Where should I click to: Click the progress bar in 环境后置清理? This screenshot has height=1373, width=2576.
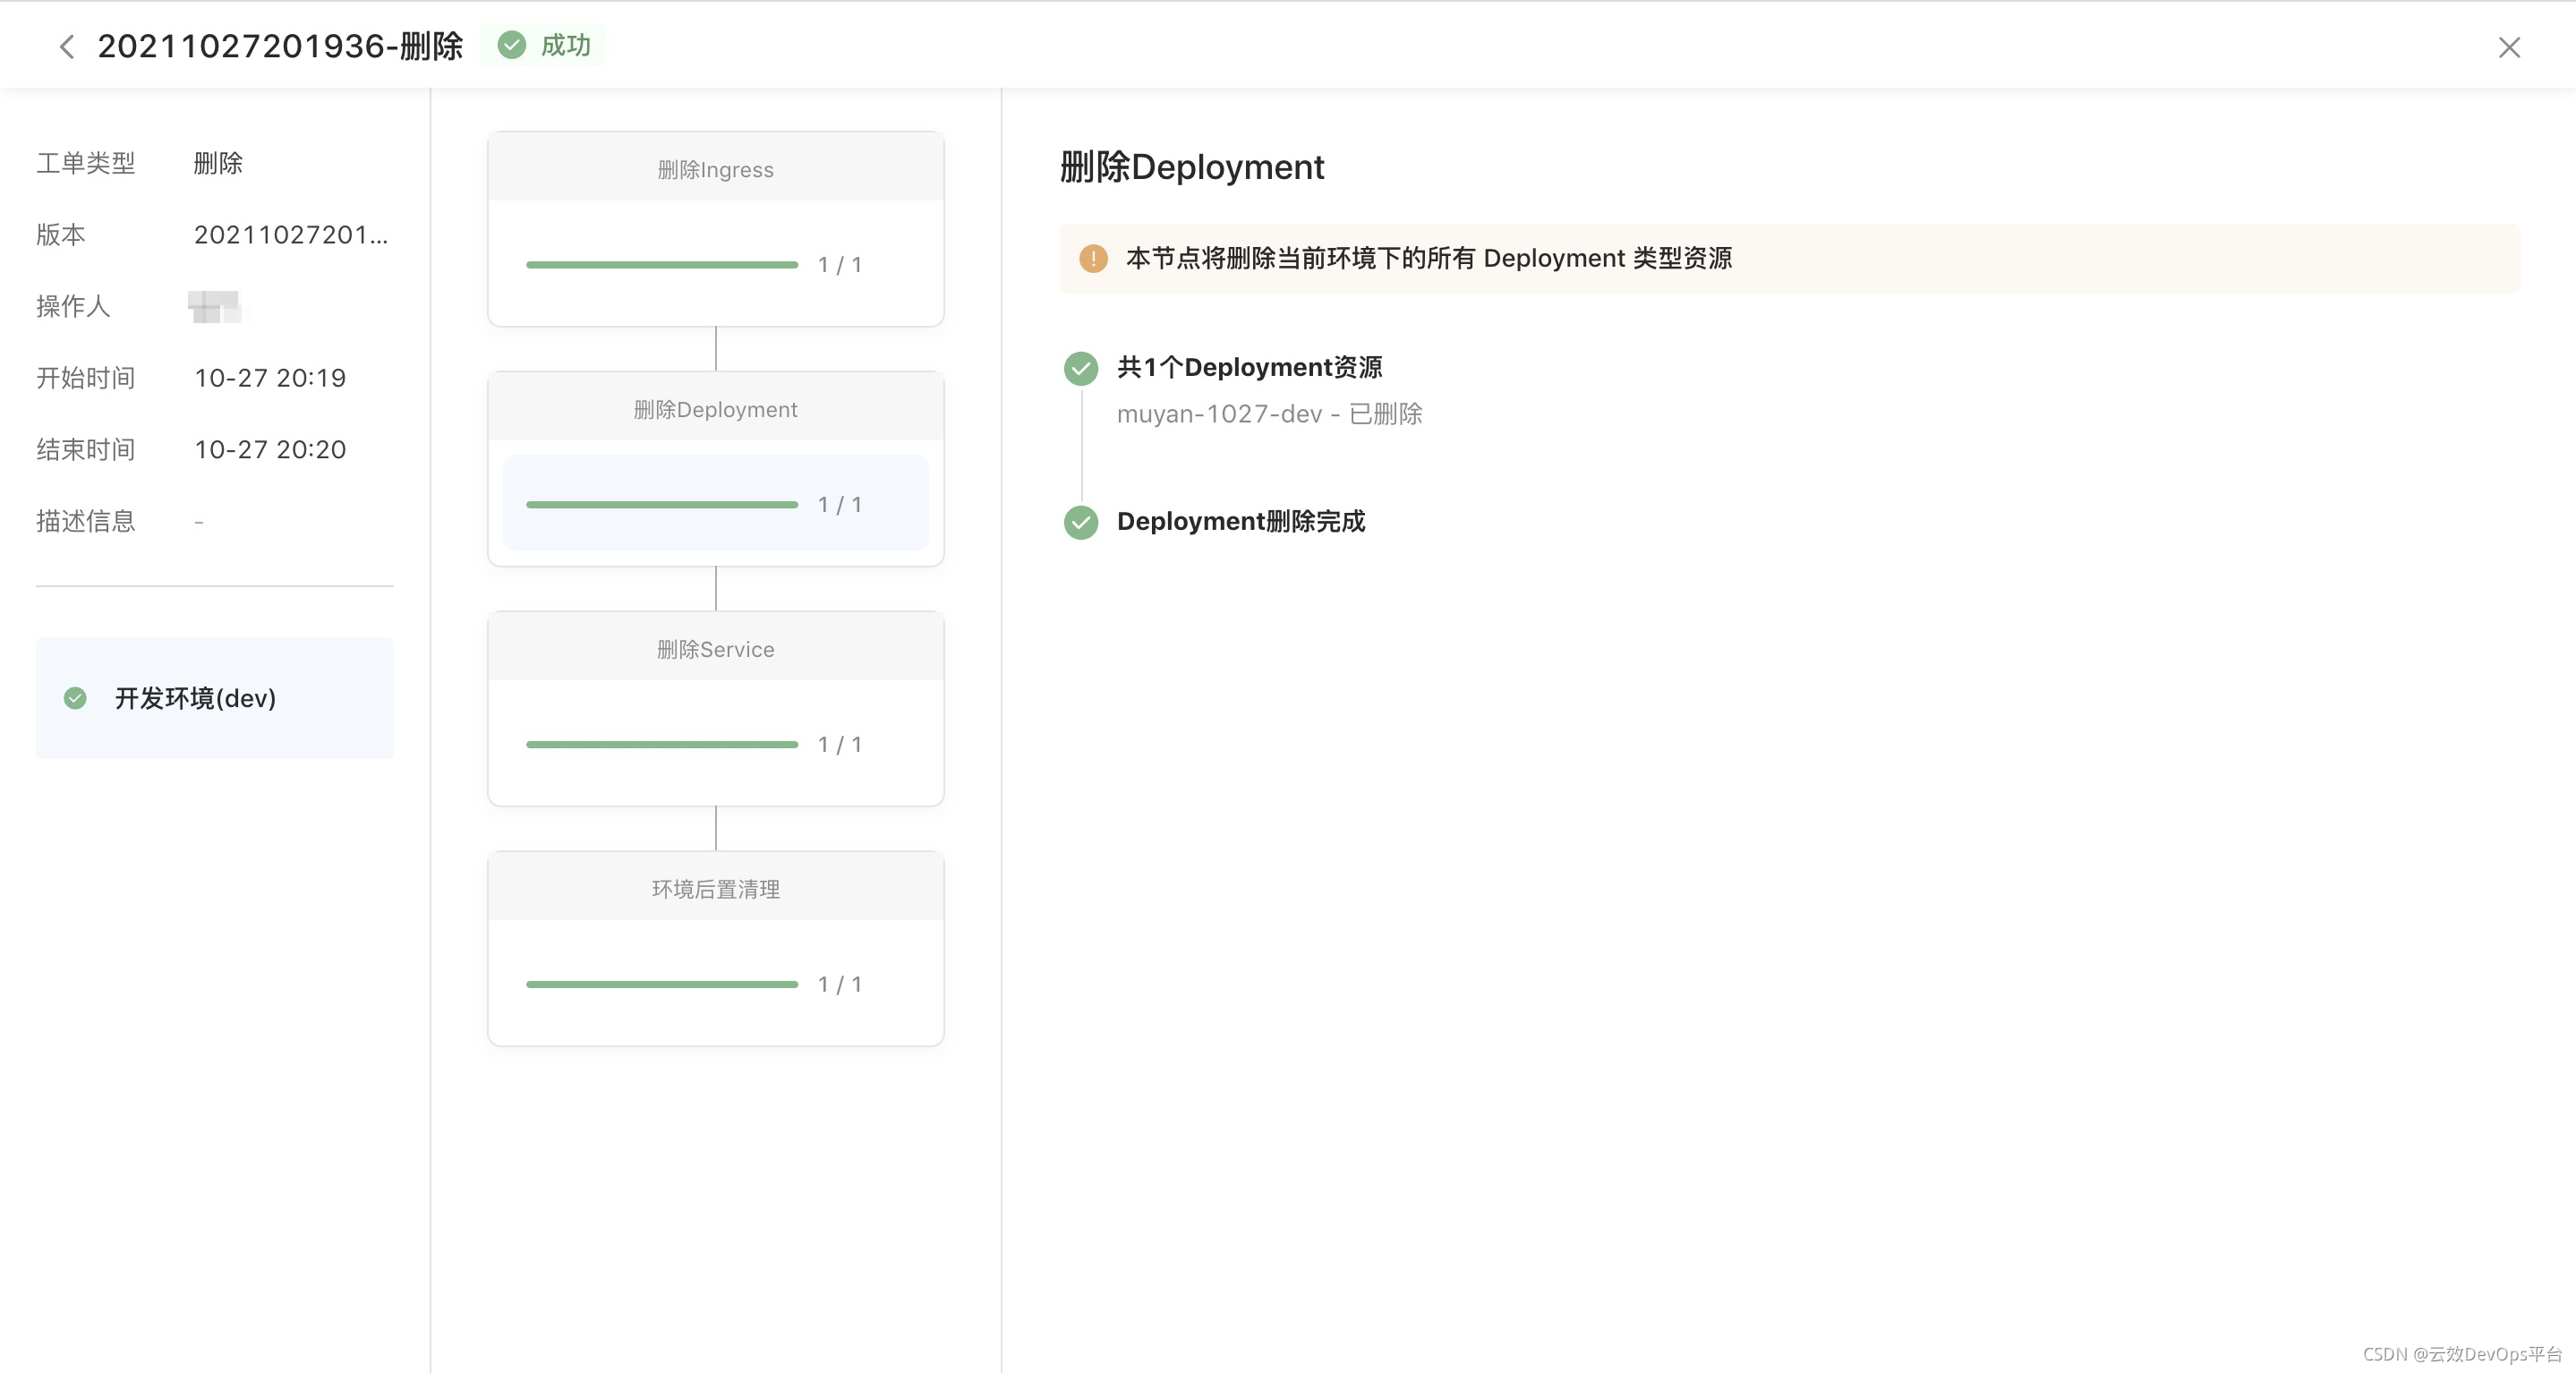tap(662, 985)
